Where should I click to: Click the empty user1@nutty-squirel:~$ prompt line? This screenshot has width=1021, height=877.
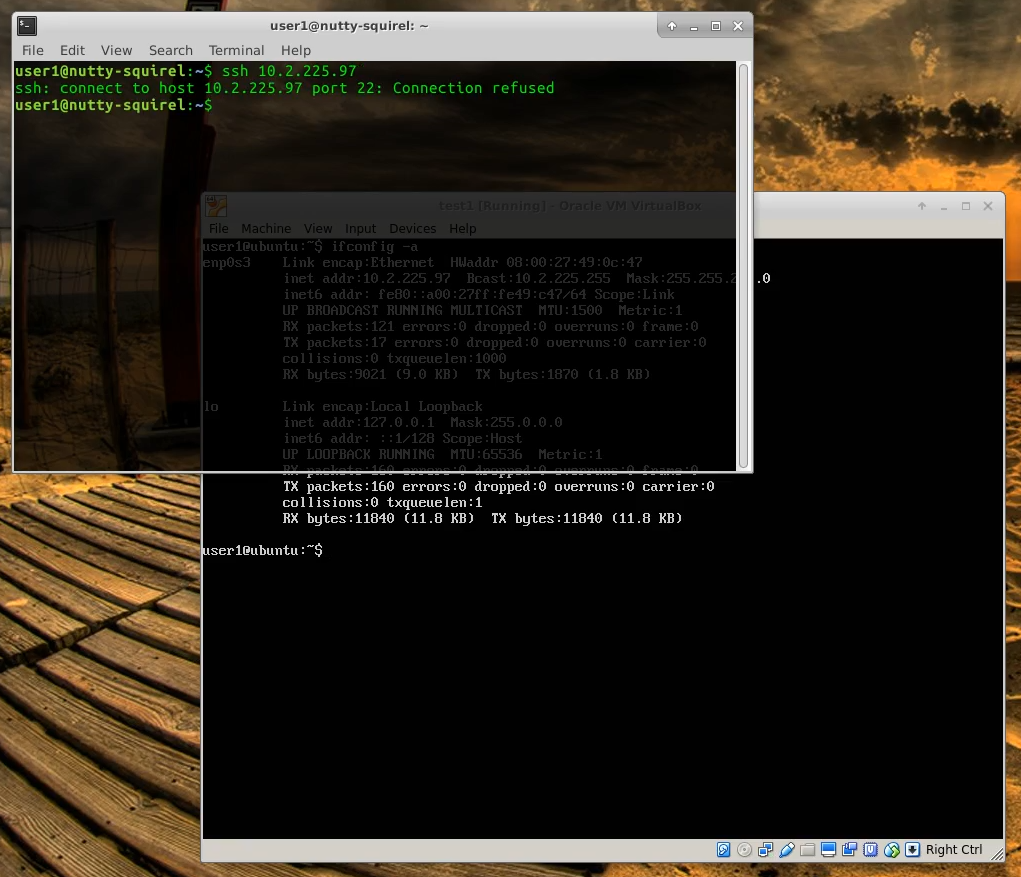click(x=114, y=105)
